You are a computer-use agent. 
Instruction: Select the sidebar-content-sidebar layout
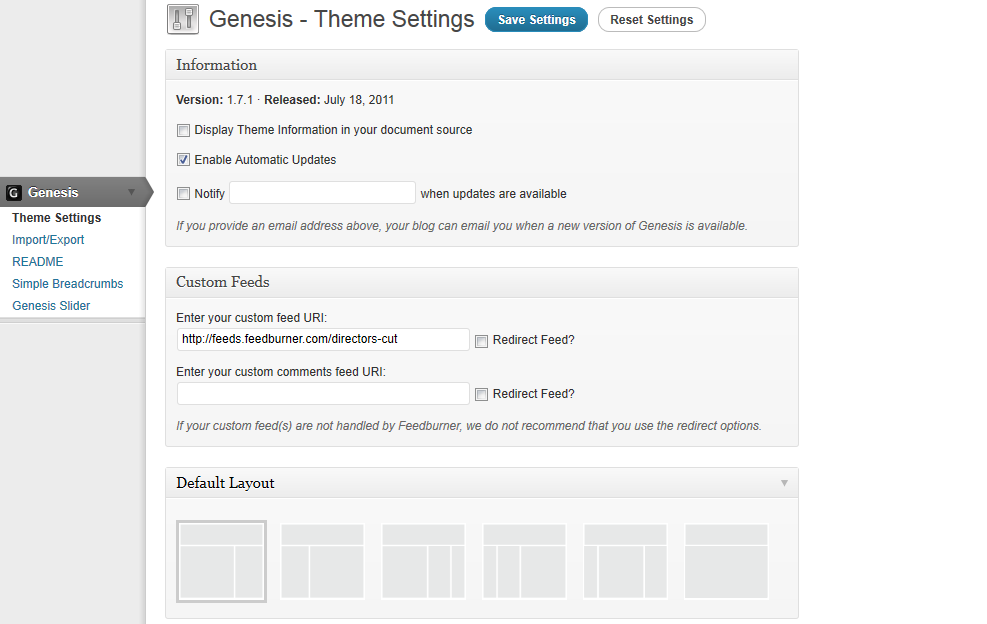point(625,560)
